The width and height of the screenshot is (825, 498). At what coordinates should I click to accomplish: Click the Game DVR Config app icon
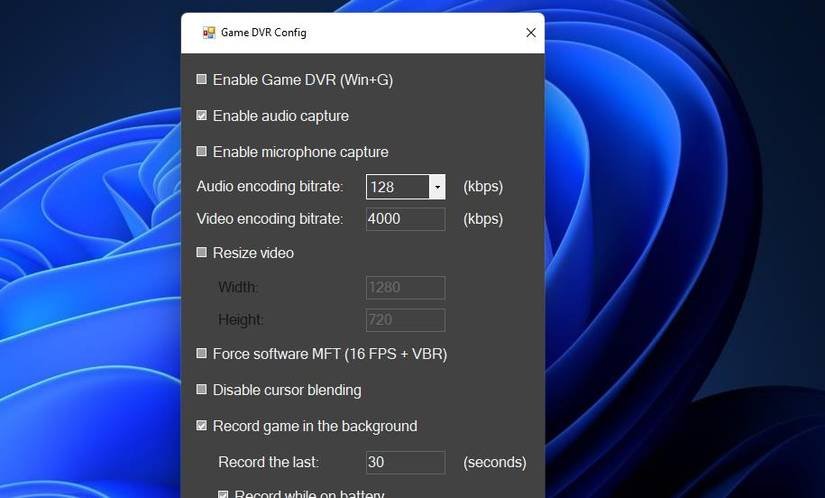point(209,33)
